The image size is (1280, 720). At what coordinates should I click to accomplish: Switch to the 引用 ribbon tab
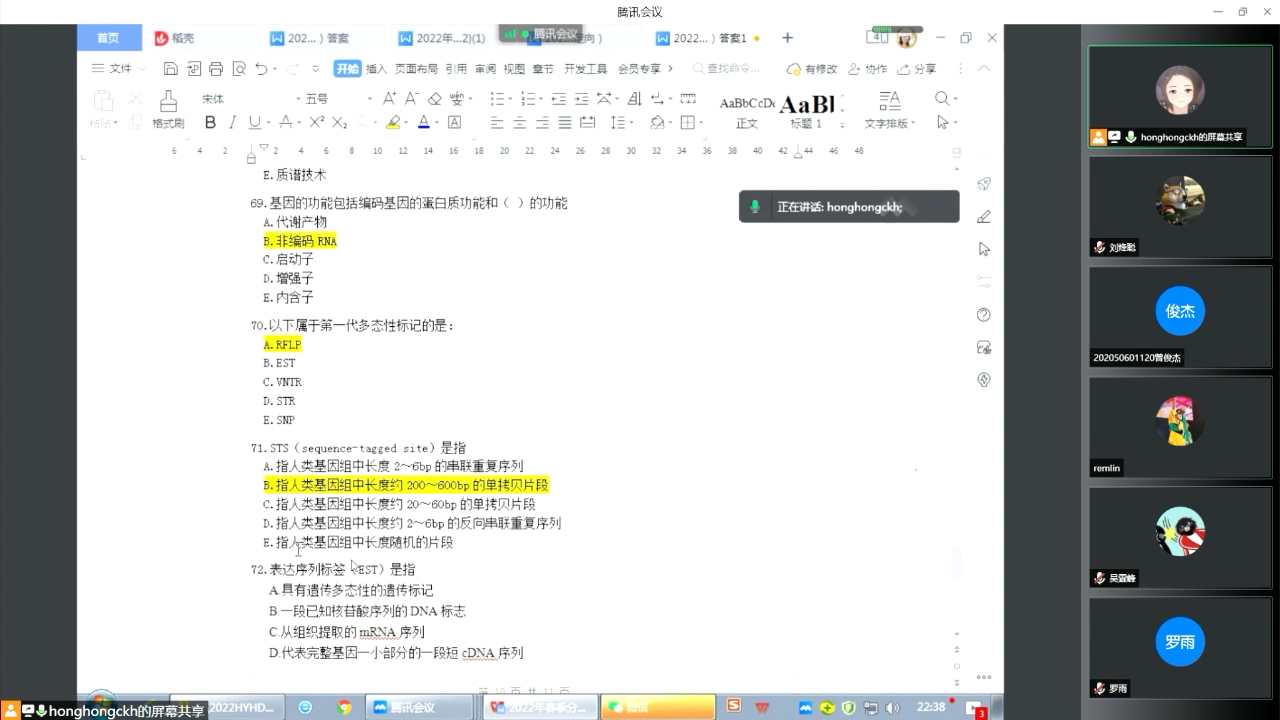pyautogui.click(x=456, y=69)
